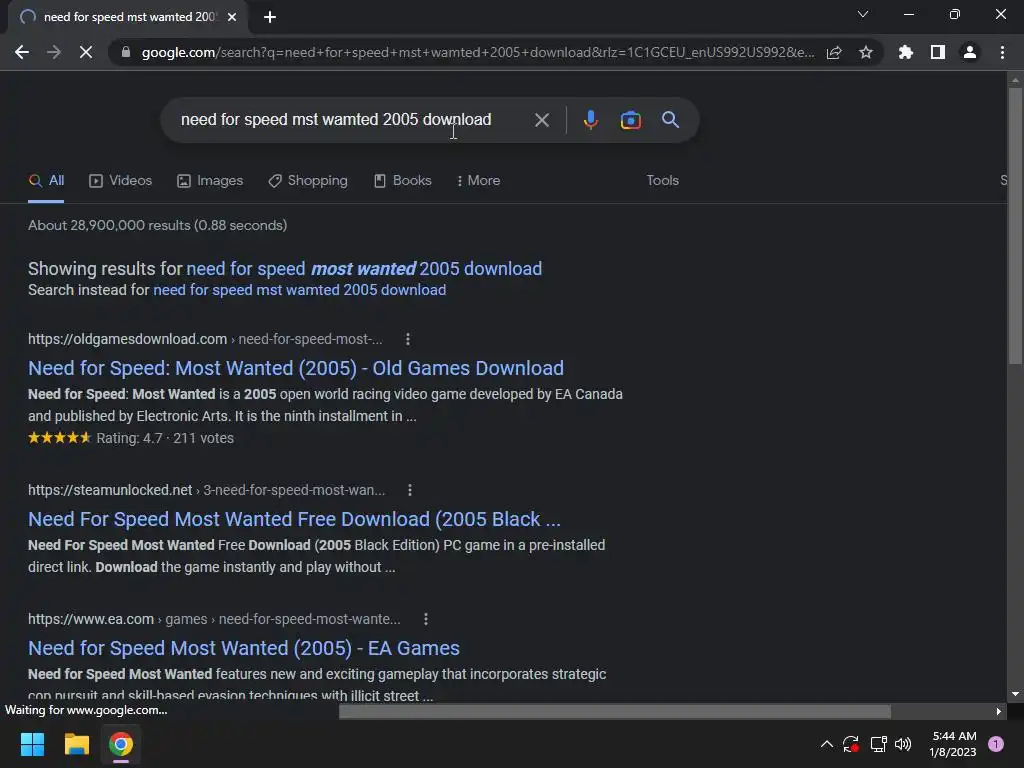
Task: Open the steamunlocked Free Download result
Action: 295,519
